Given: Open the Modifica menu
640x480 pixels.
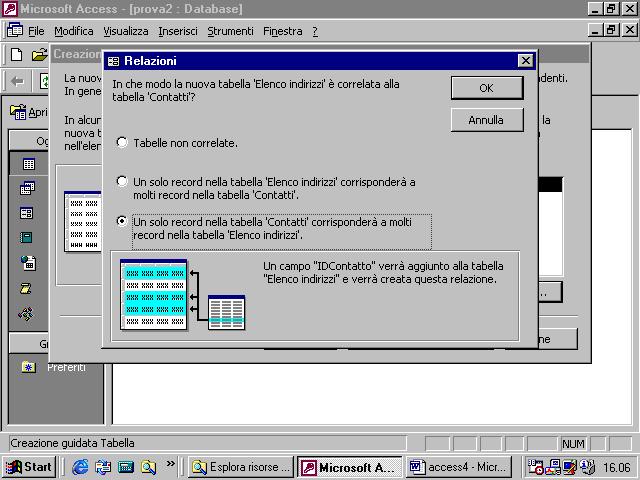Looking at the screenshot, I should (73, 31).
